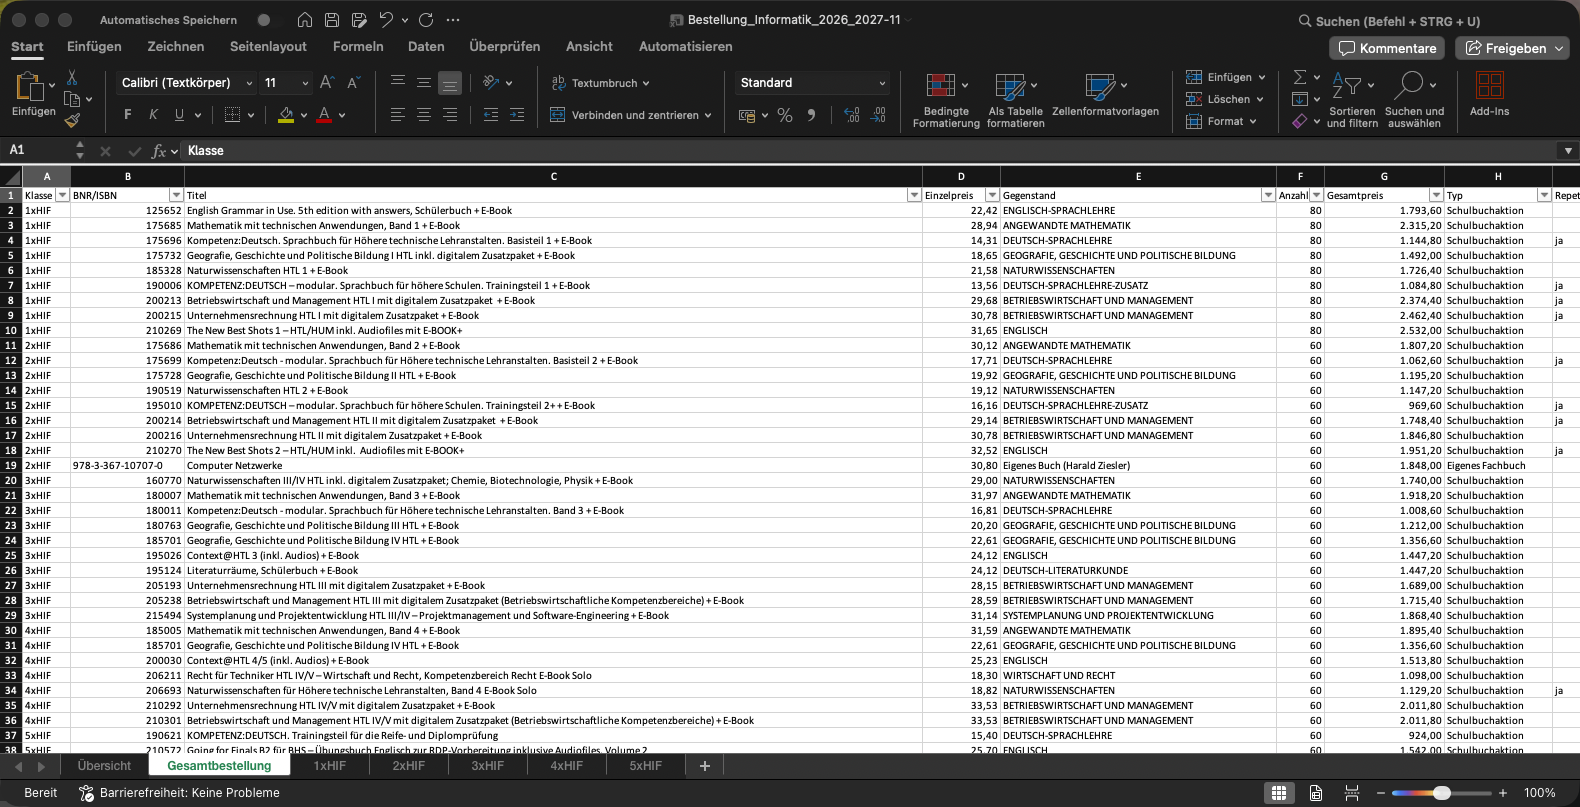Click the Home icon in the title bar
The image size is (1580, 807).
click(x=305, y=20)
